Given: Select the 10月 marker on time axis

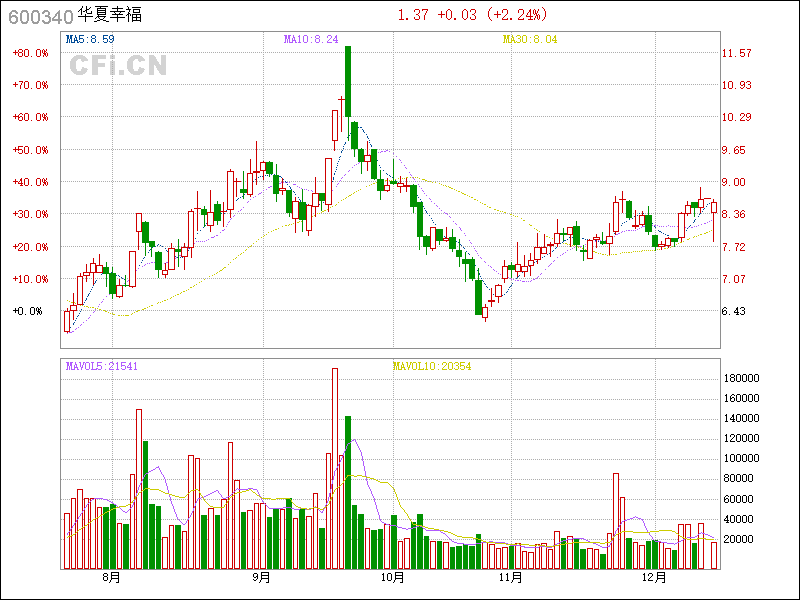Looking at the screenshot, I should [x=393, y=578].
